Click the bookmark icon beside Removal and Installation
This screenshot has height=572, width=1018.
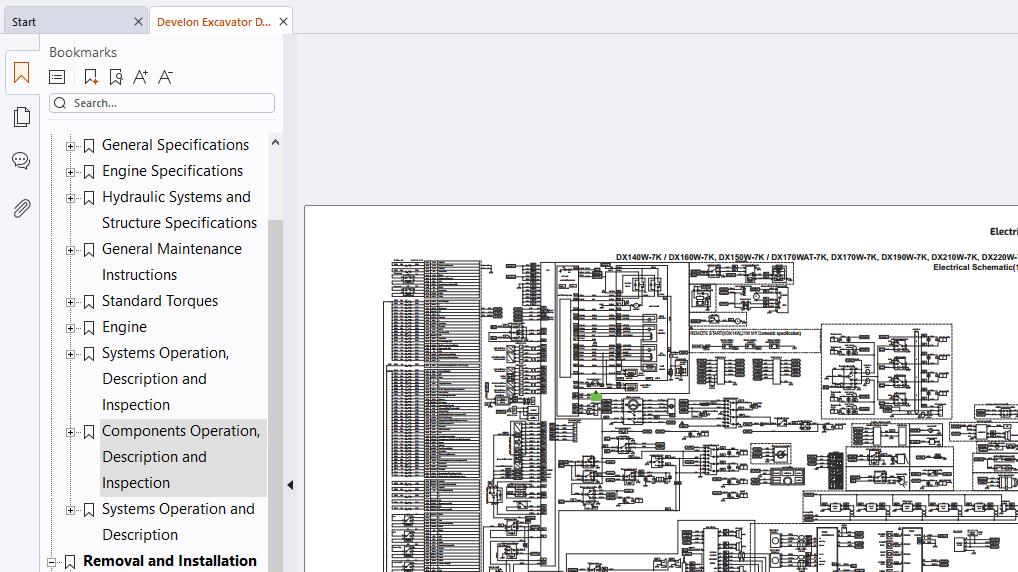(x=70, y=562)
